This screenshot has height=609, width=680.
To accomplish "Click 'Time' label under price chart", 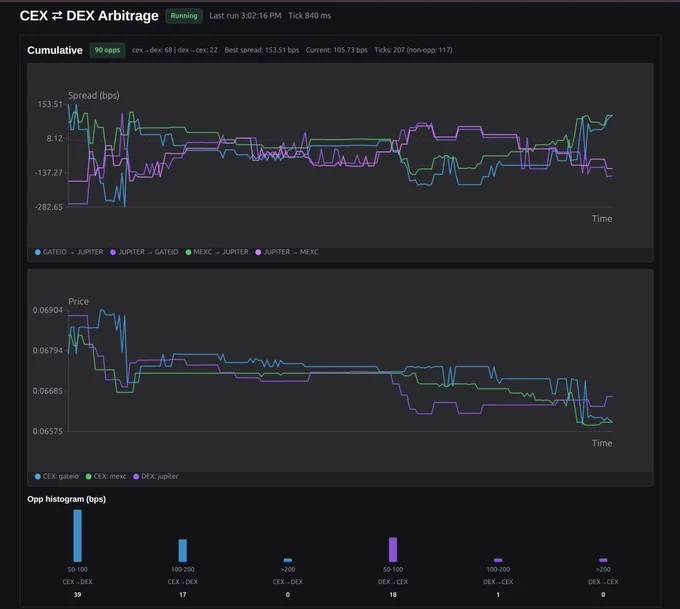I will coord(602,443).
